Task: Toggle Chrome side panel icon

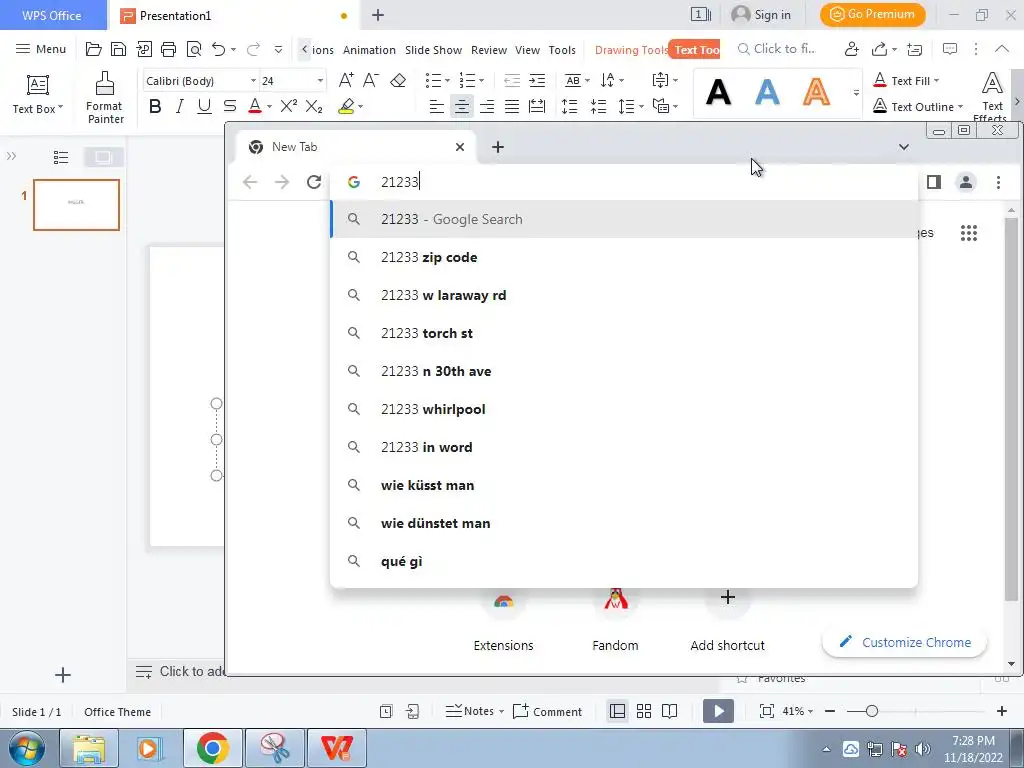Action: 934,182
